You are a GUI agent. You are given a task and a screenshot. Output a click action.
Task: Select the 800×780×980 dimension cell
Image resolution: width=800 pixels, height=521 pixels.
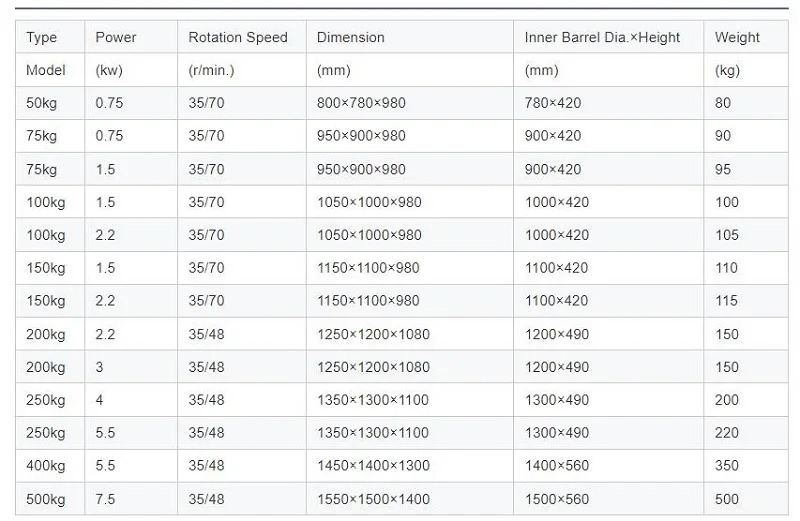tap(361, 103)
